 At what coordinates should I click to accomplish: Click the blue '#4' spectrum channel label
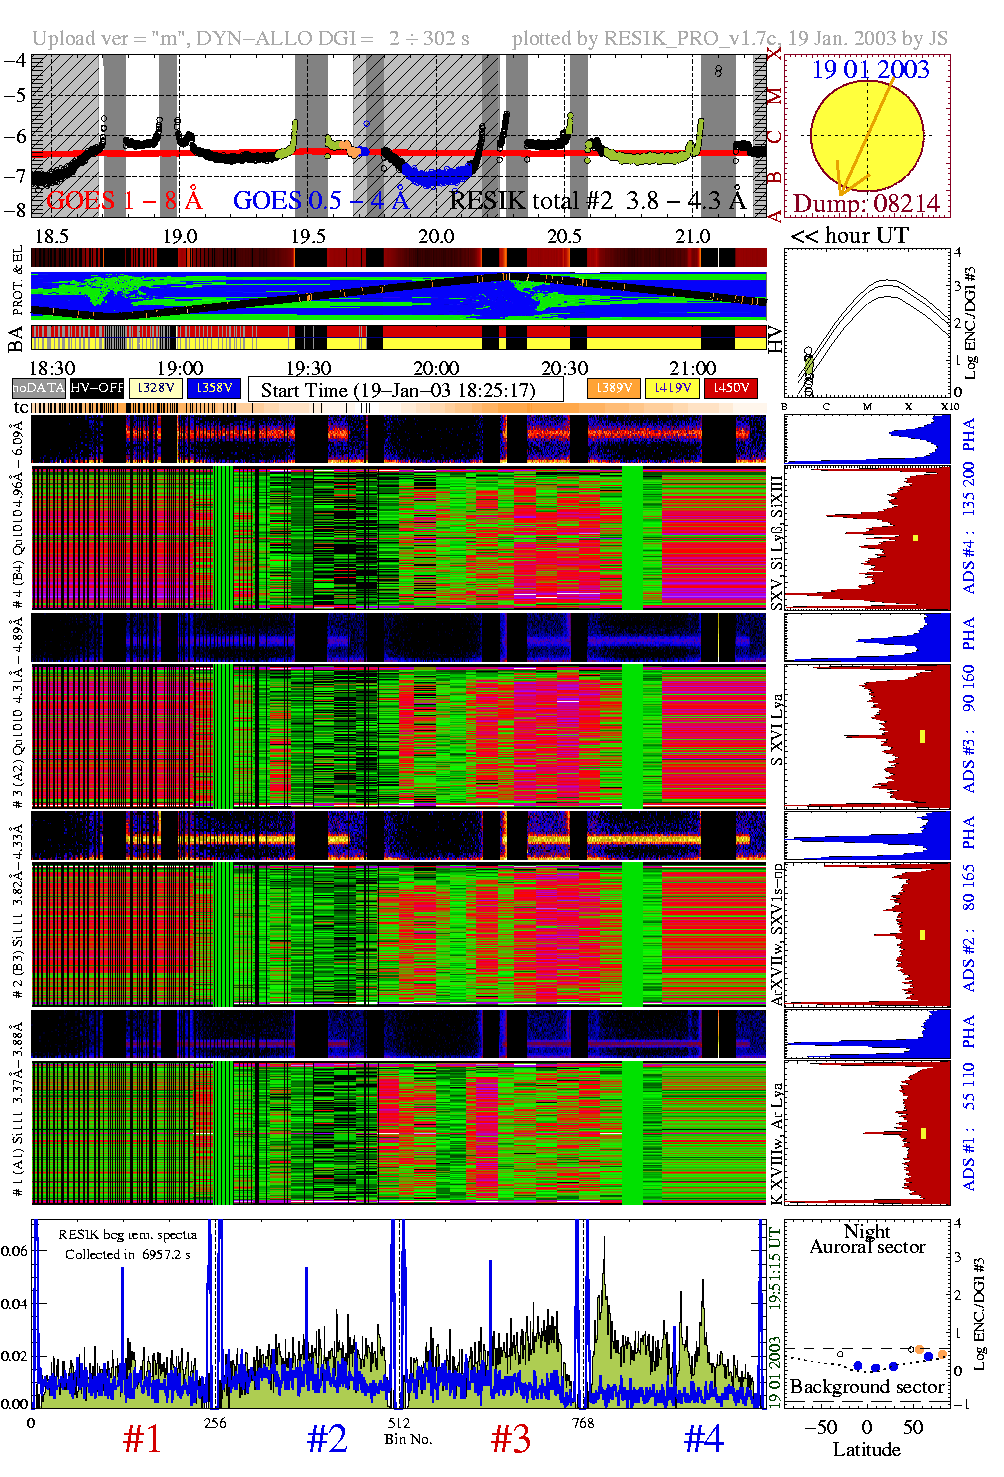pyautogui.click(x=703, y=1439)
